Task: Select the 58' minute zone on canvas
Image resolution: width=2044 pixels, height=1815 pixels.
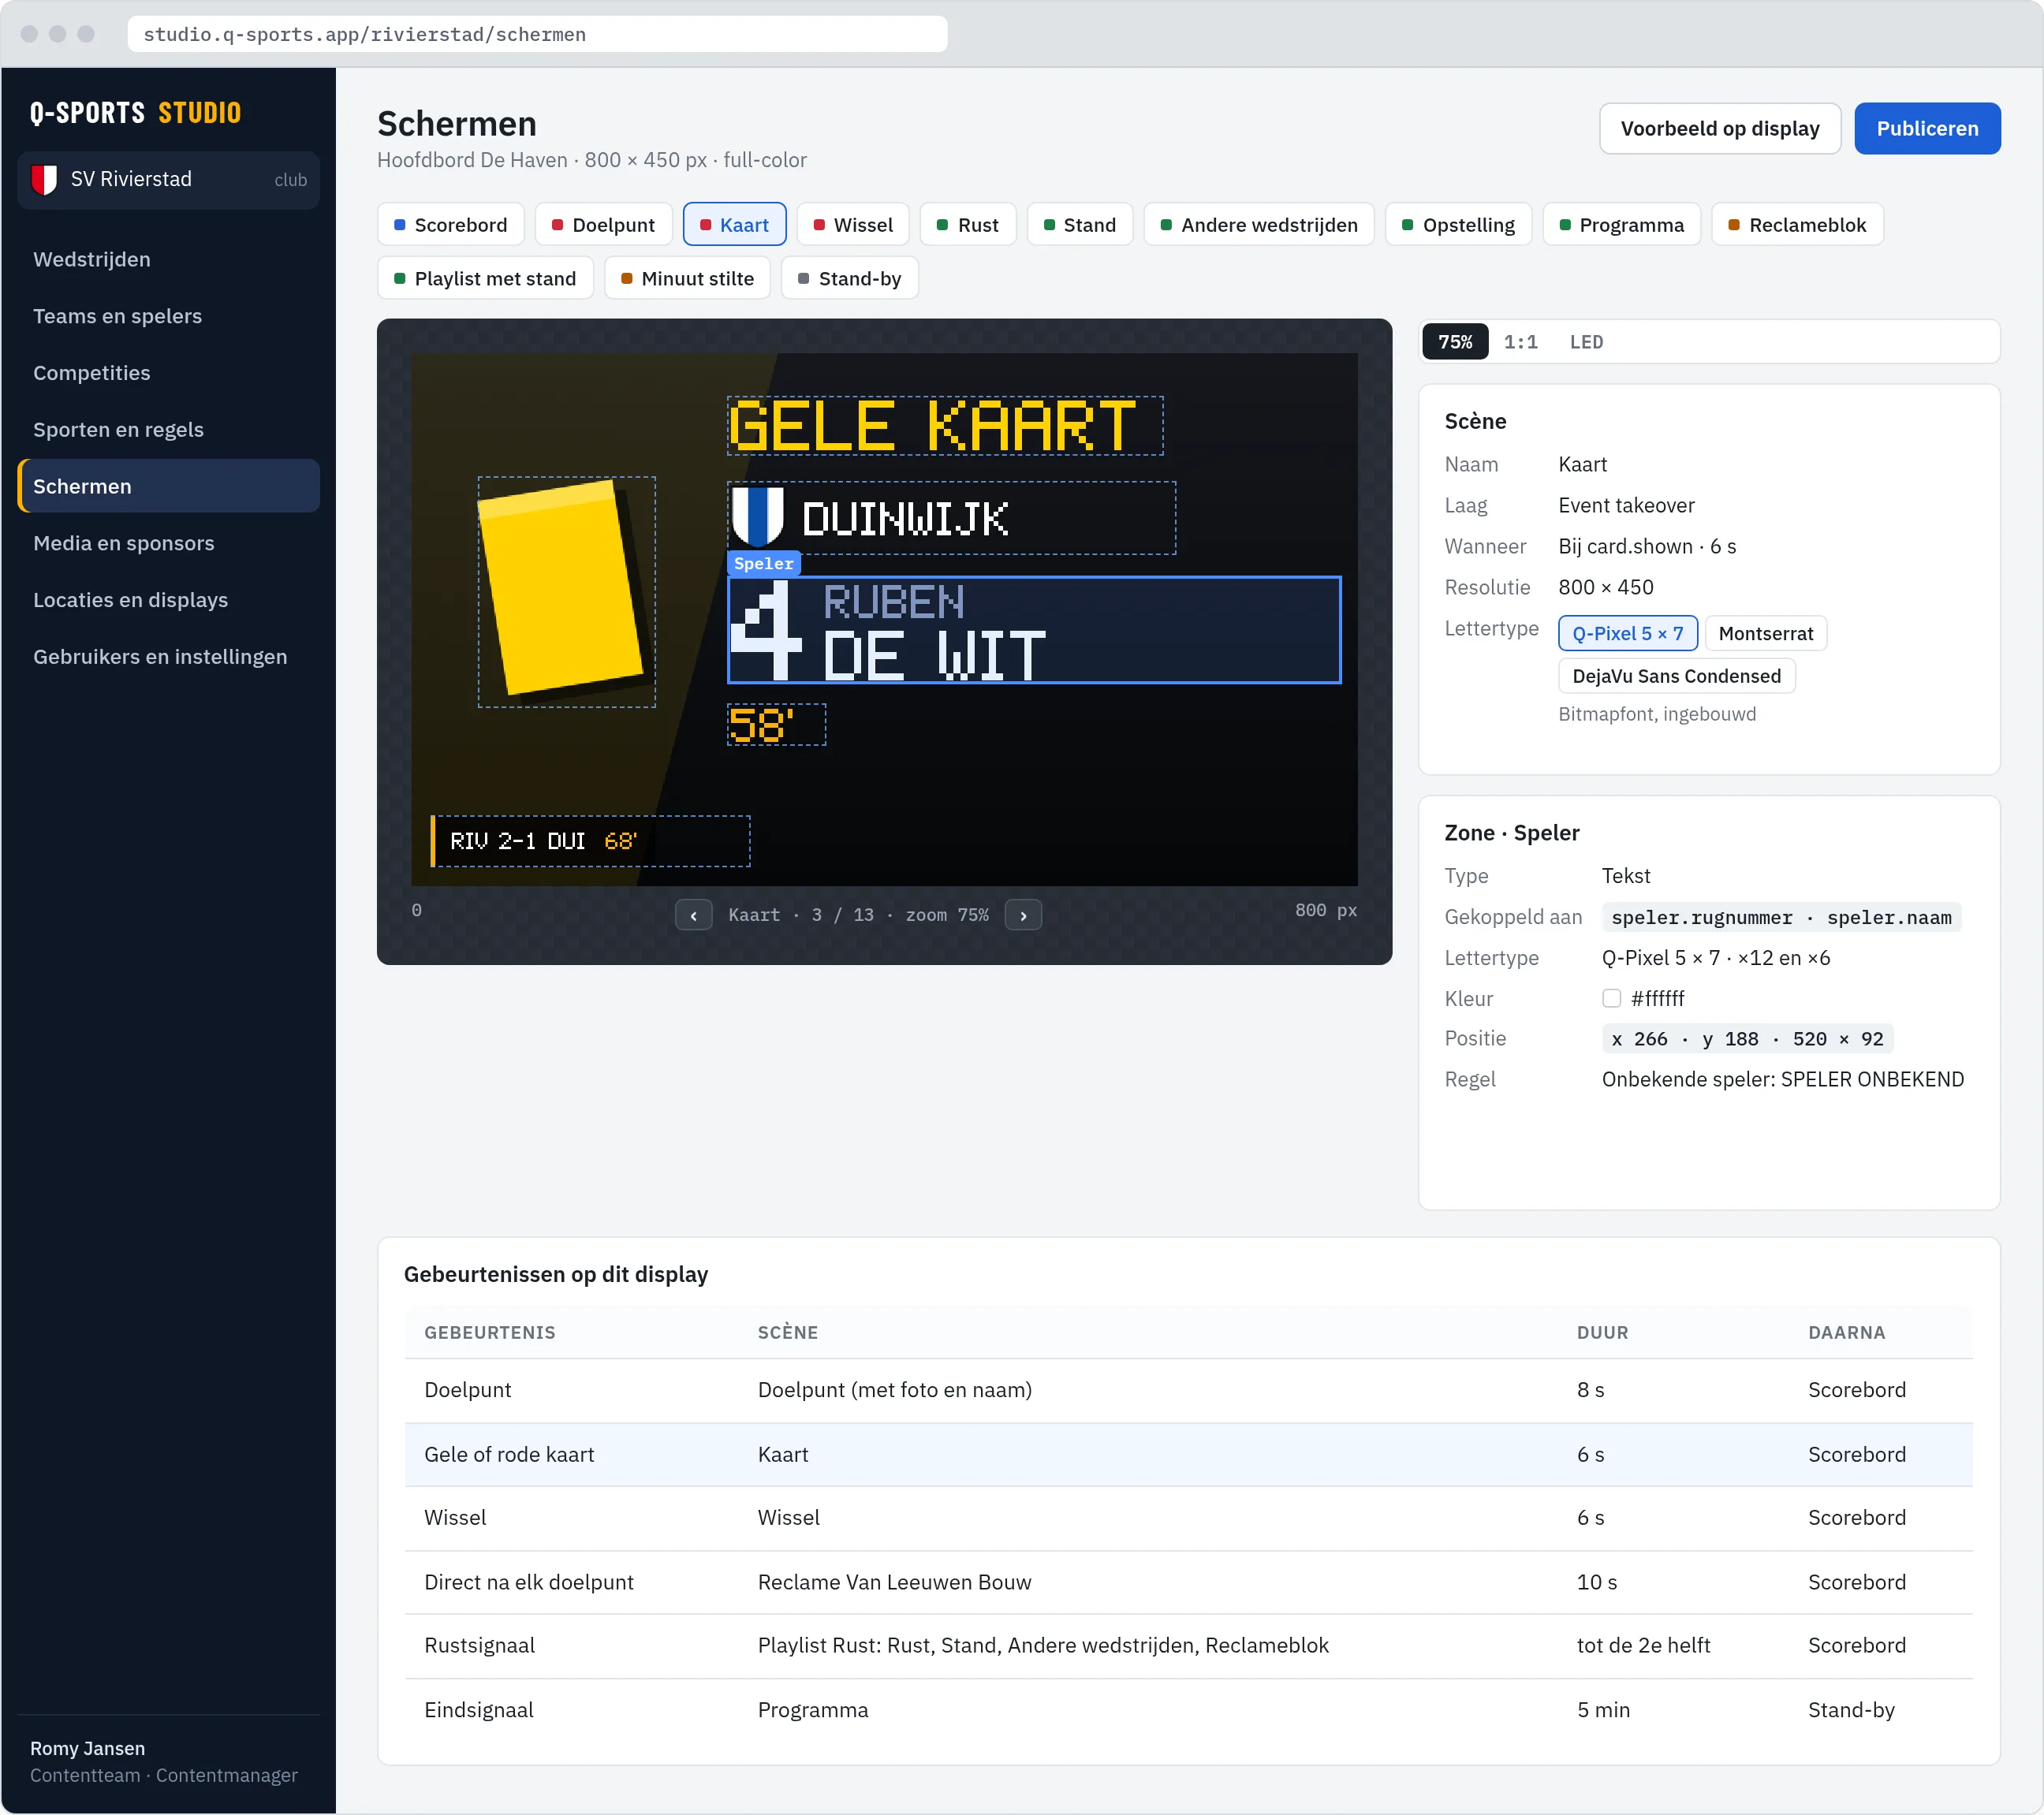Action: [776, 725]
